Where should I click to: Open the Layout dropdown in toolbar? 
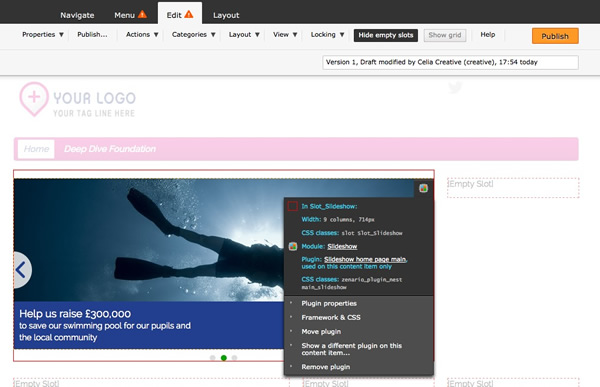(244, 34)
